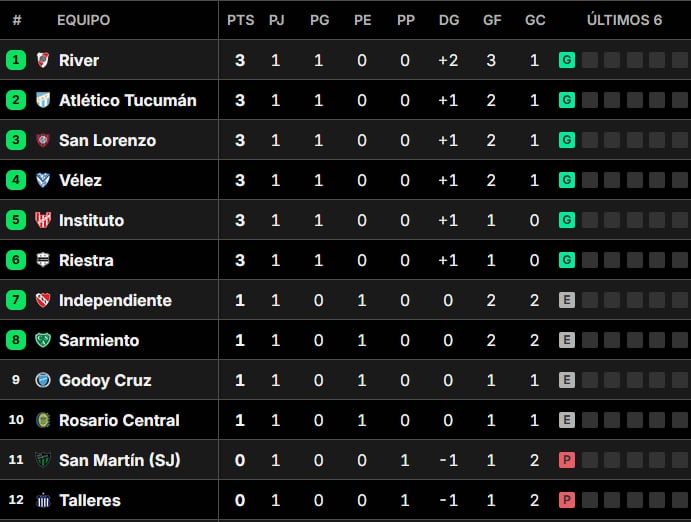The height and width of the screenshot is (522, 691).
Task: Click the River club crest icon
Action: [x=43, y=60]
